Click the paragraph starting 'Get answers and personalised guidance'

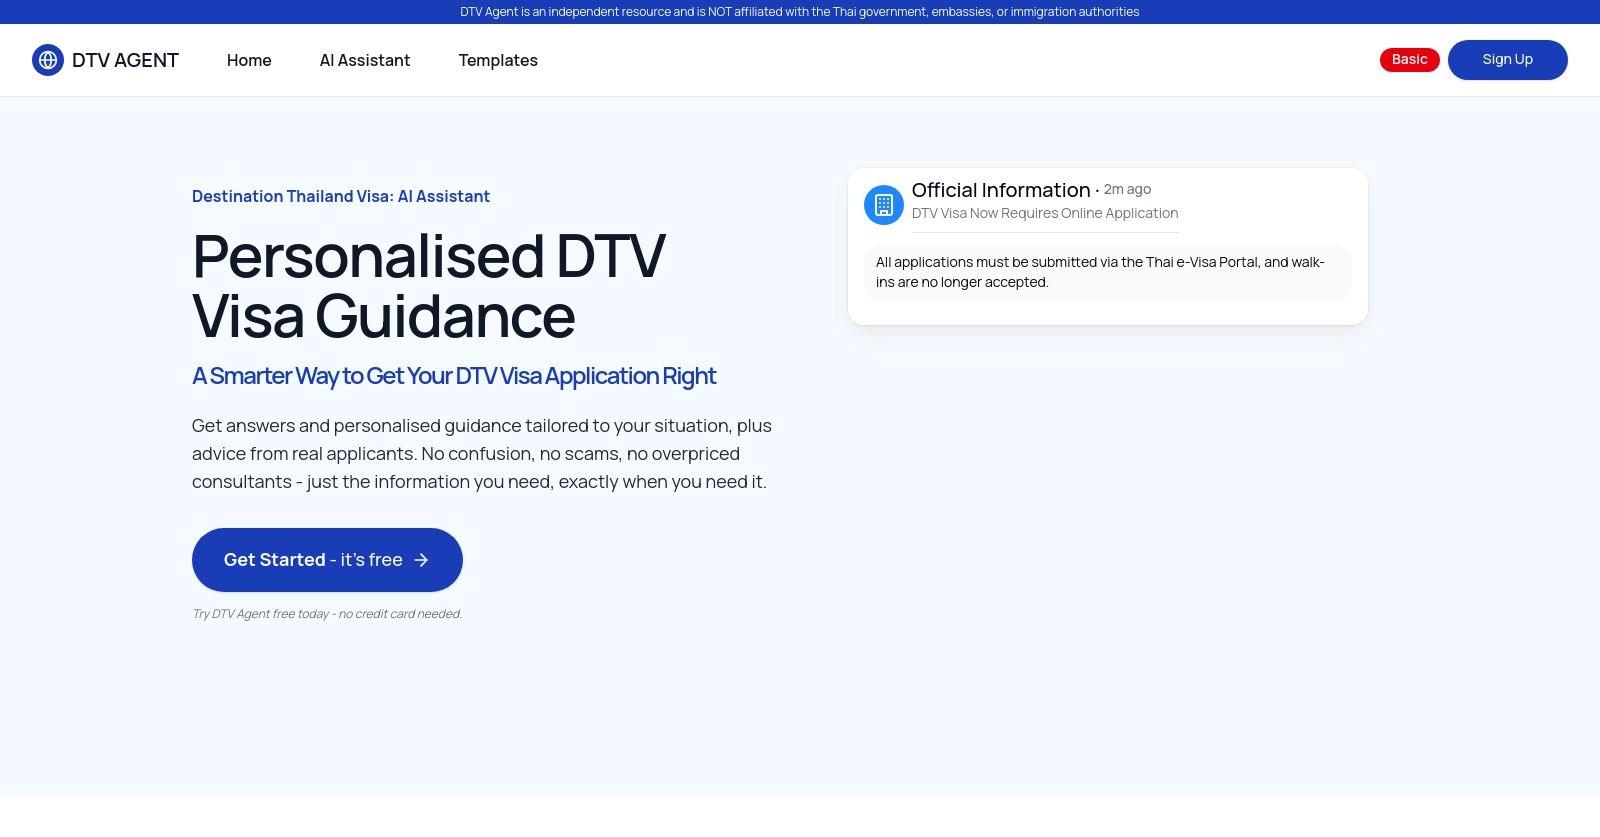point(482,454)
